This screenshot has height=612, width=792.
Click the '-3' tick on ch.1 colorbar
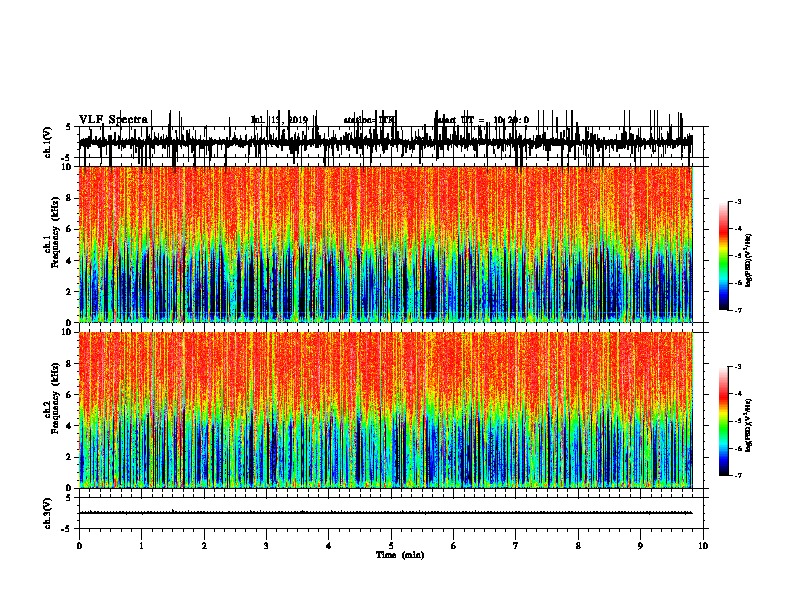[737, 201]
